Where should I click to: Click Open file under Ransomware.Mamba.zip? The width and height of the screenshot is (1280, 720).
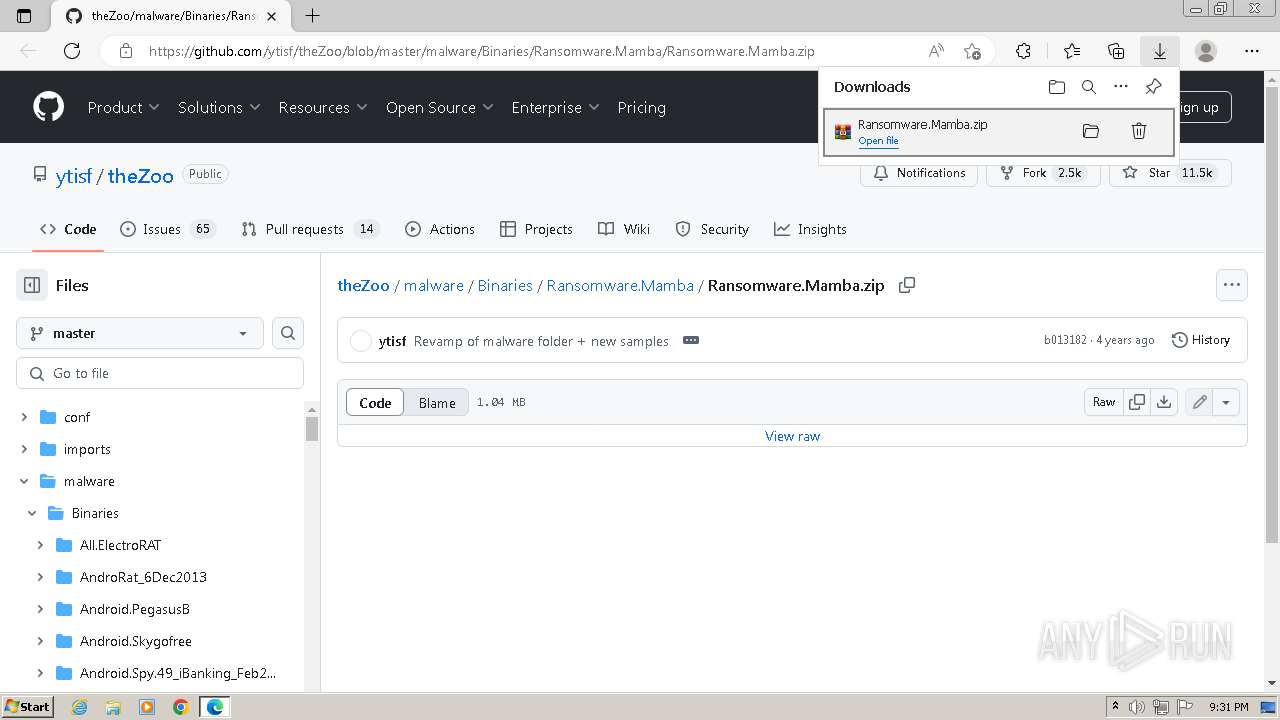pos(878,141)
